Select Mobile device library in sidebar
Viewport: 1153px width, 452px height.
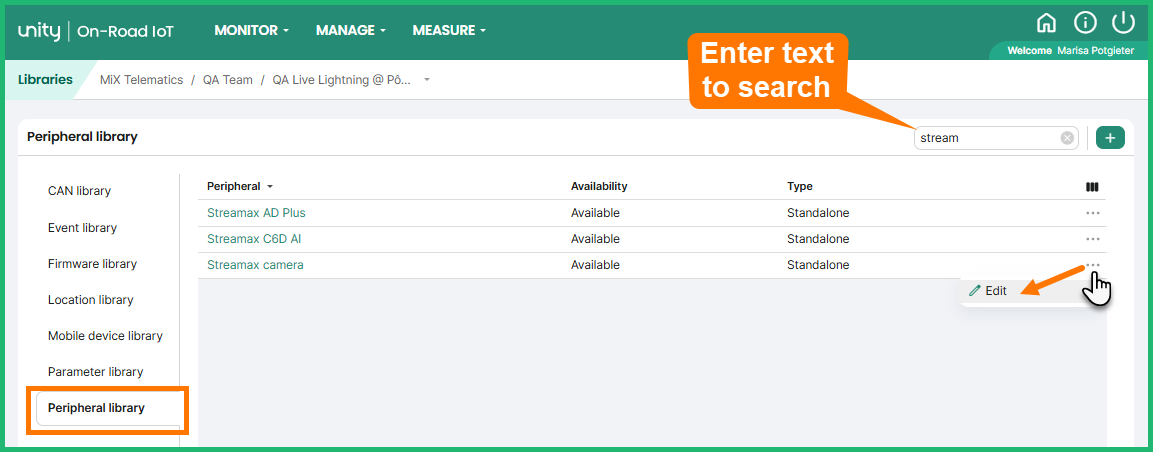pyautogui.click(x=105, y=336)
